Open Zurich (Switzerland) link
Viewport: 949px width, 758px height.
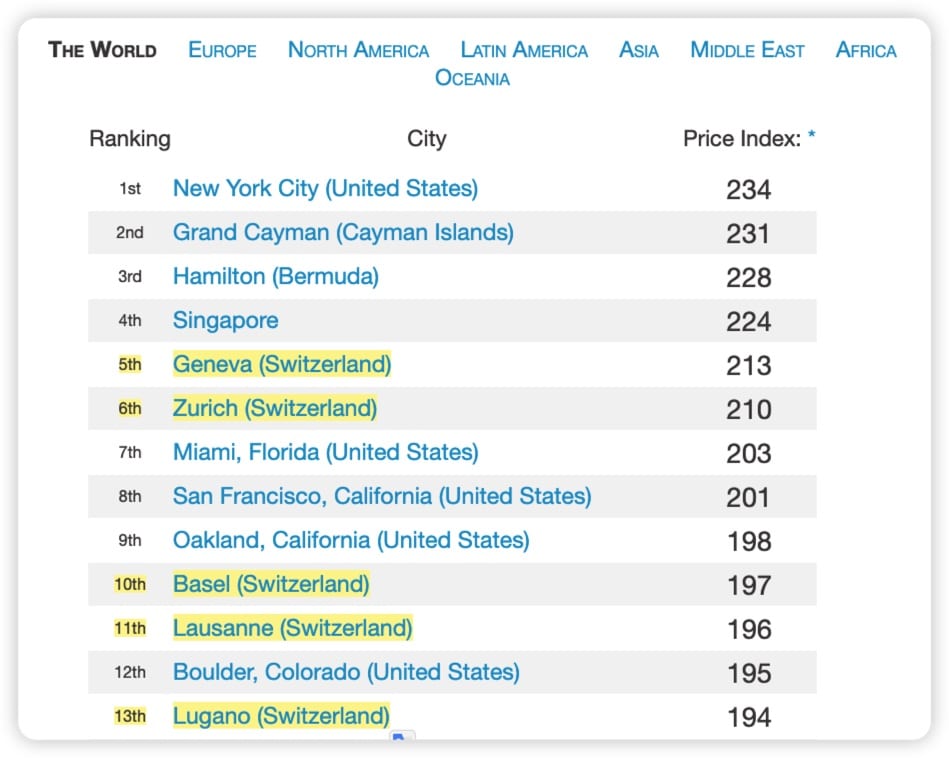pos(275,408)
